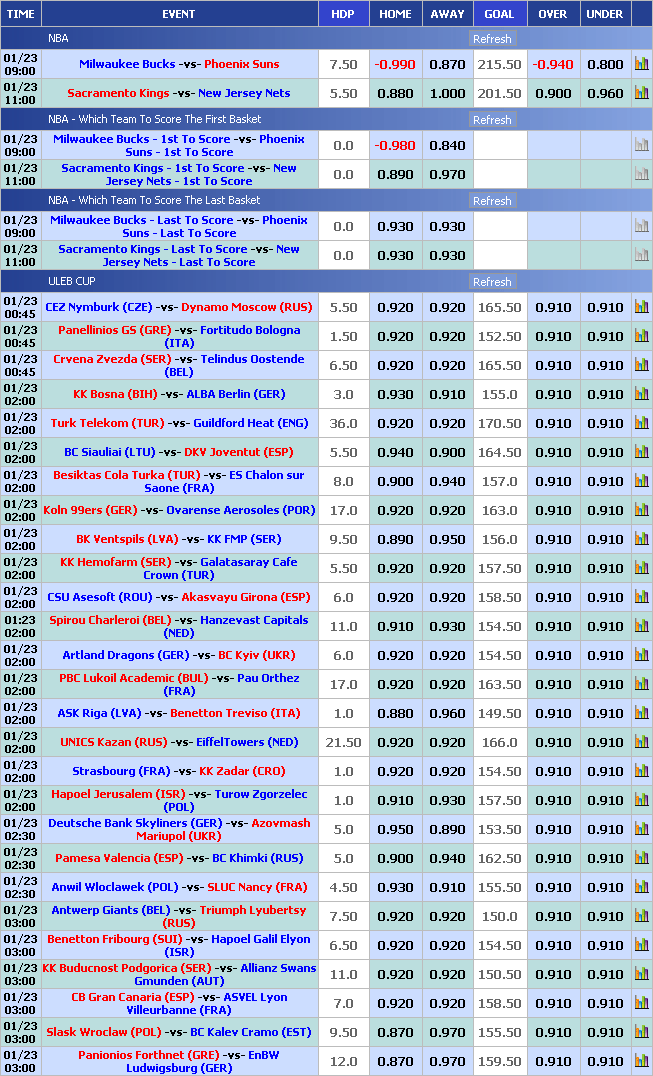Screen dimensions: 653x1076
Task: Open chart icon for ASK Riga vs Benetton Treviso
Action: click(641, 713)
